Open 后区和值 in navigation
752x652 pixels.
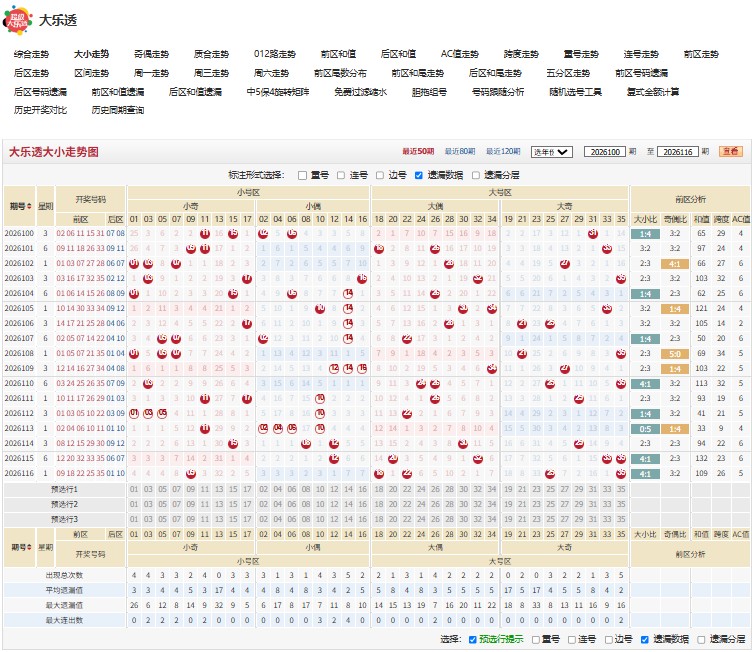point(399,54)
